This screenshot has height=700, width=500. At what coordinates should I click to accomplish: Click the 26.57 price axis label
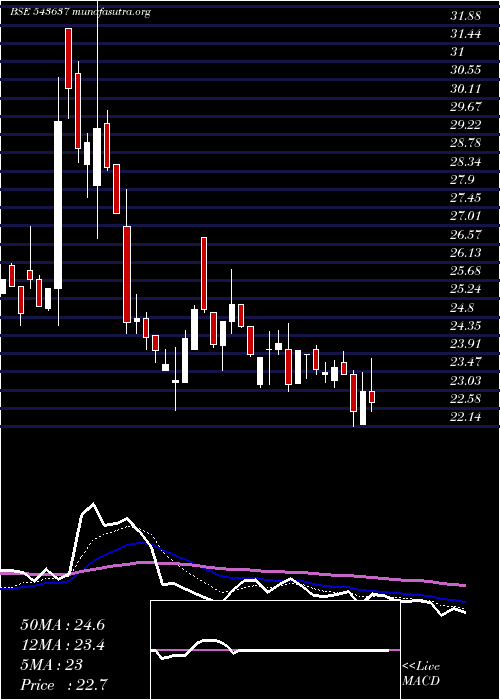[466, 234]
